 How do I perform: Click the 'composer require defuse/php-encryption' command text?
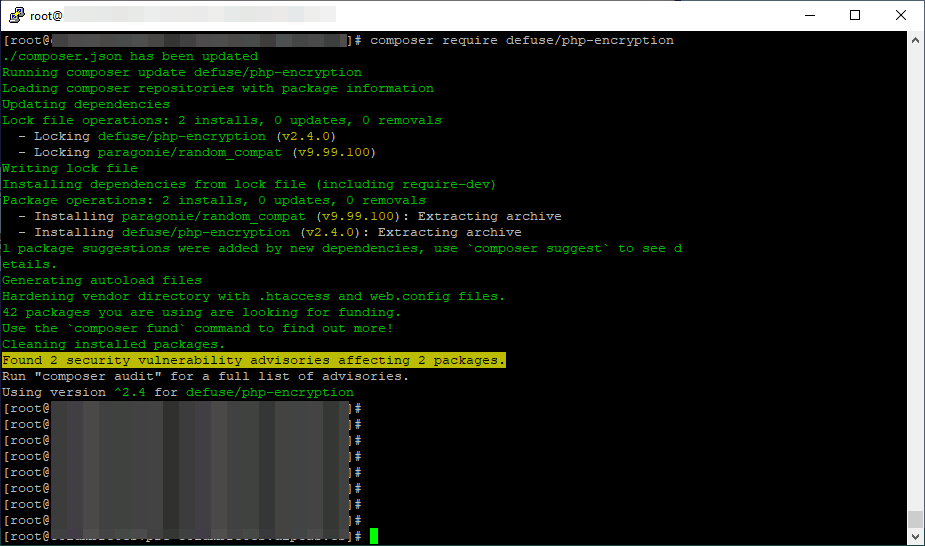521,40
